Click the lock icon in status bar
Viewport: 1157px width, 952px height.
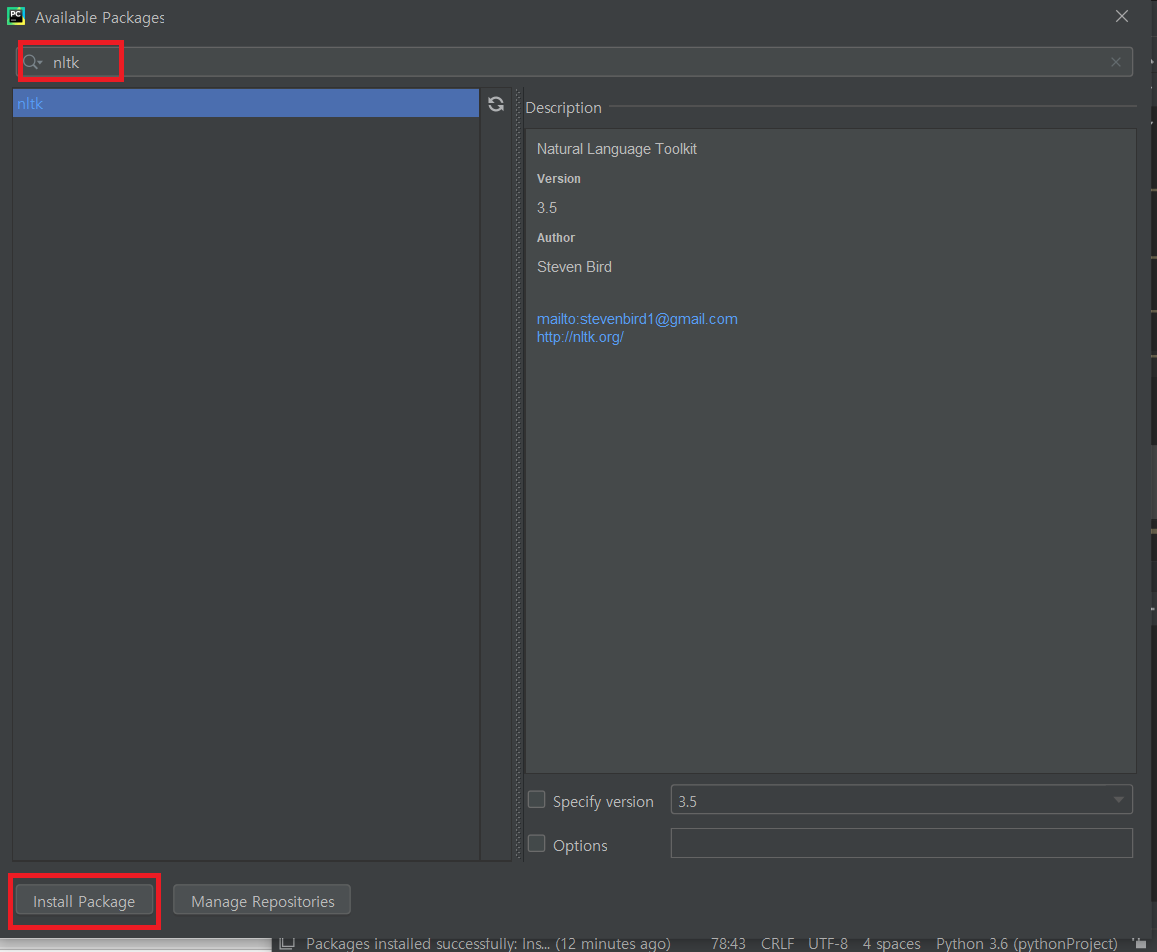click(1139, 943)
